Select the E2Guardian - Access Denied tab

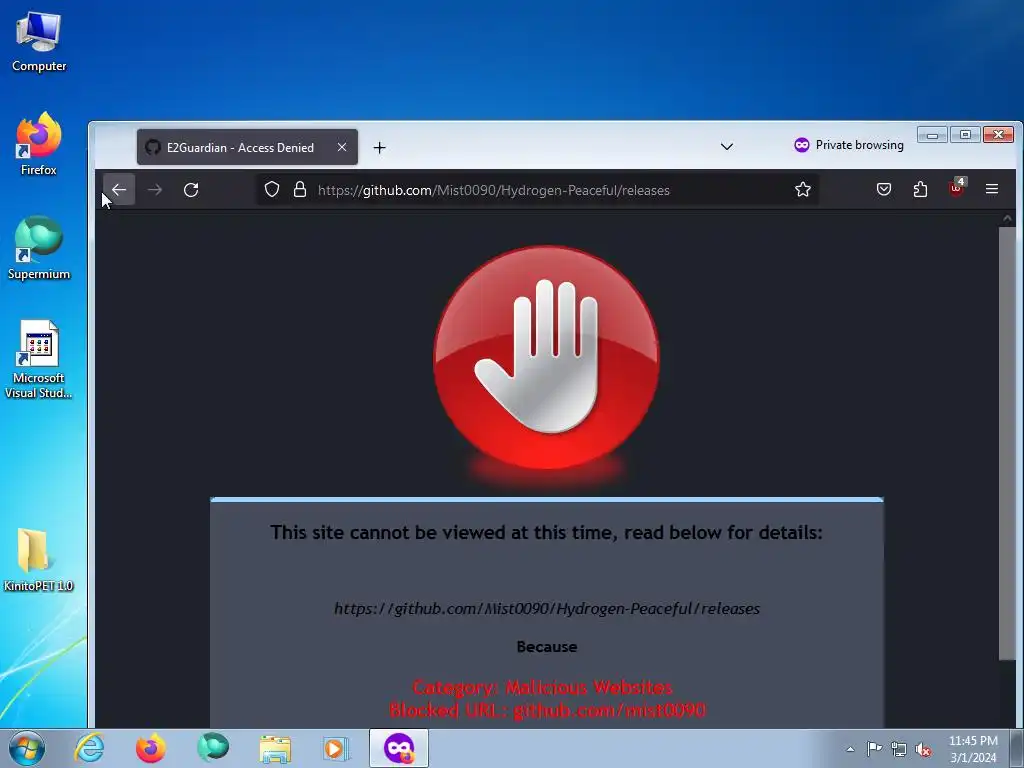pyautogui.click(x=247, y=147)
